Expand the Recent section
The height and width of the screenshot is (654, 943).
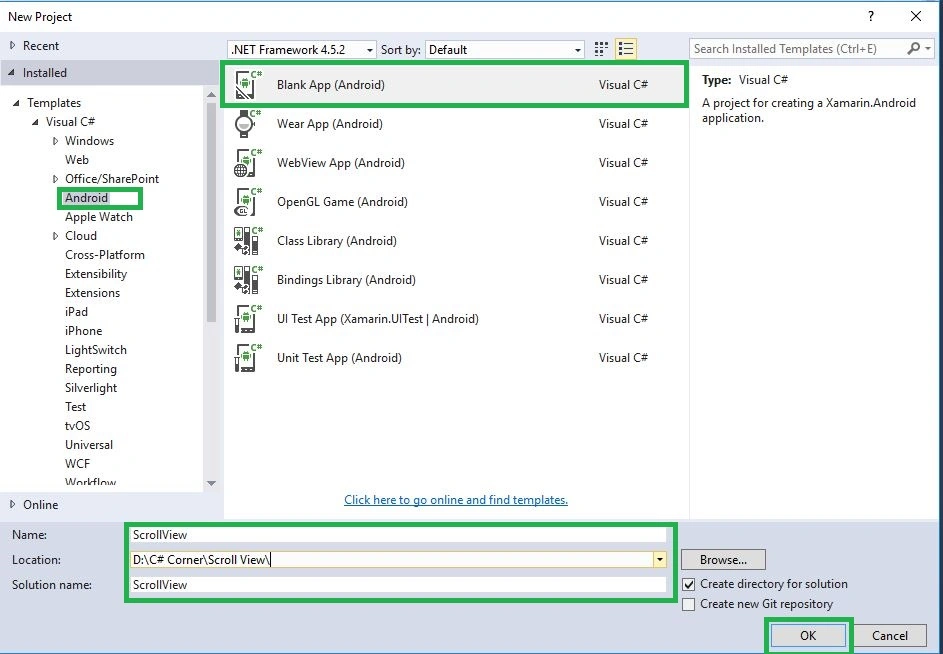tap(12, 46)
